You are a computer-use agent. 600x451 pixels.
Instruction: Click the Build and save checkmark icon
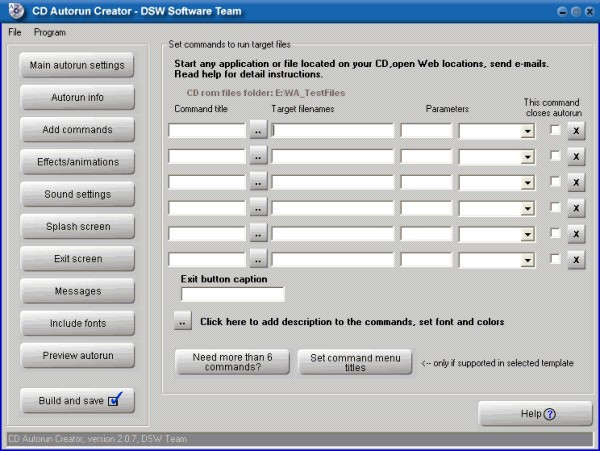[115, 399]
